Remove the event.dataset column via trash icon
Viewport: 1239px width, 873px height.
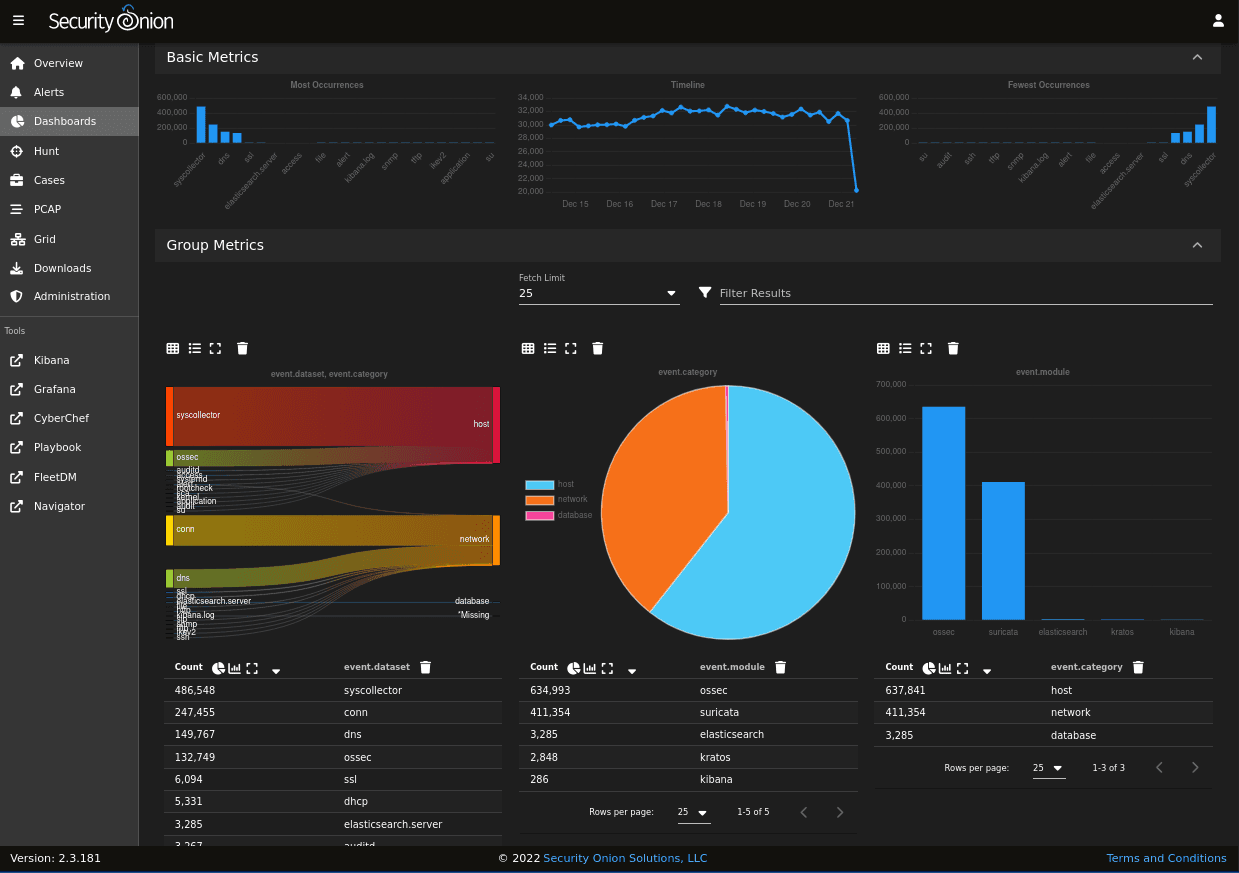[x=425, y=667]
